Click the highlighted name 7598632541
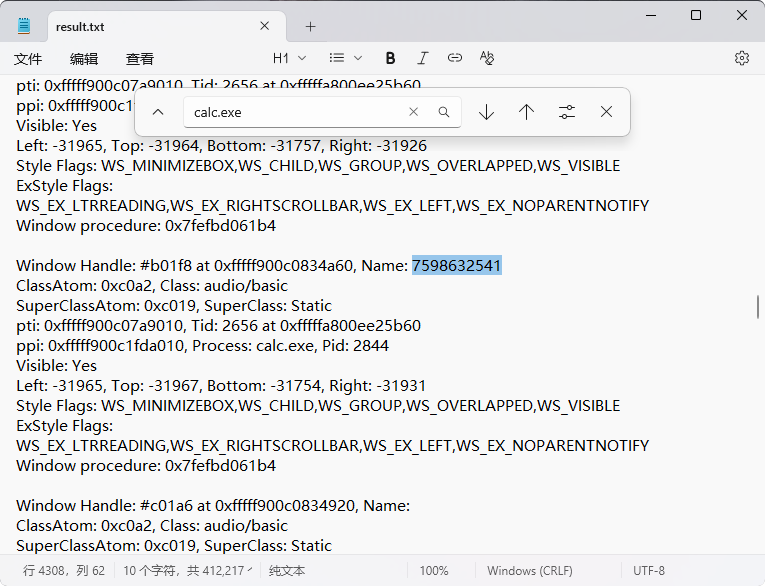 point(457,265)
